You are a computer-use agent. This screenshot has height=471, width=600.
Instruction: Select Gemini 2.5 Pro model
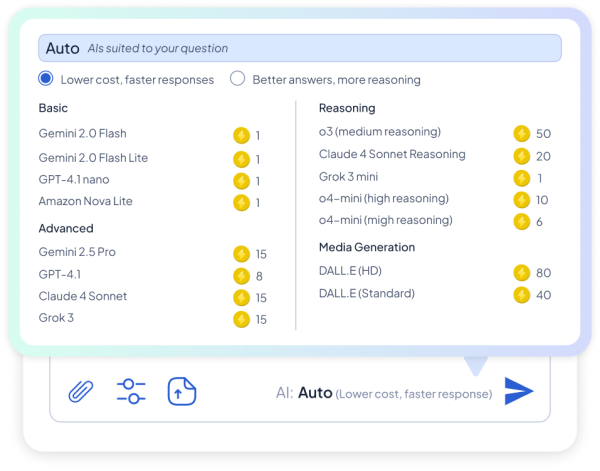[x=77, y=252]
